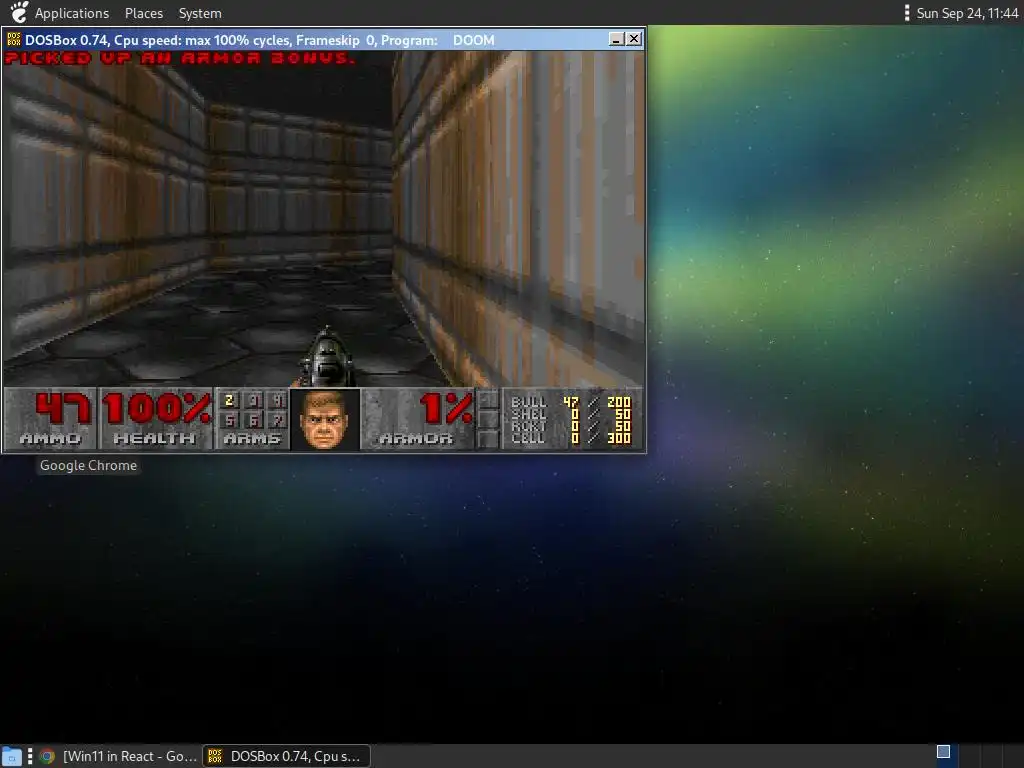1024x768 pixels.
Task: Close the DOSBox DOOM window
Action: (633, 39)
